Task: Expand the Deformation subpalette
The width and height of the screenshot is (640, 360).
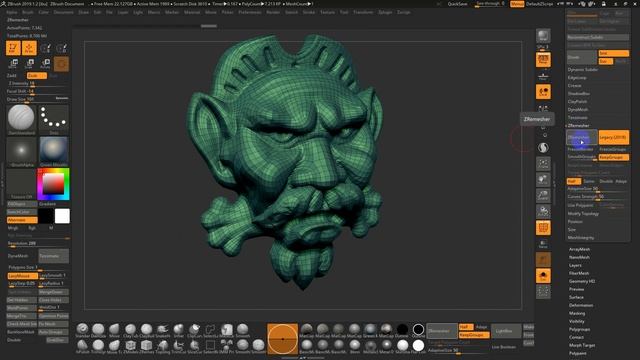Action: 581,305
